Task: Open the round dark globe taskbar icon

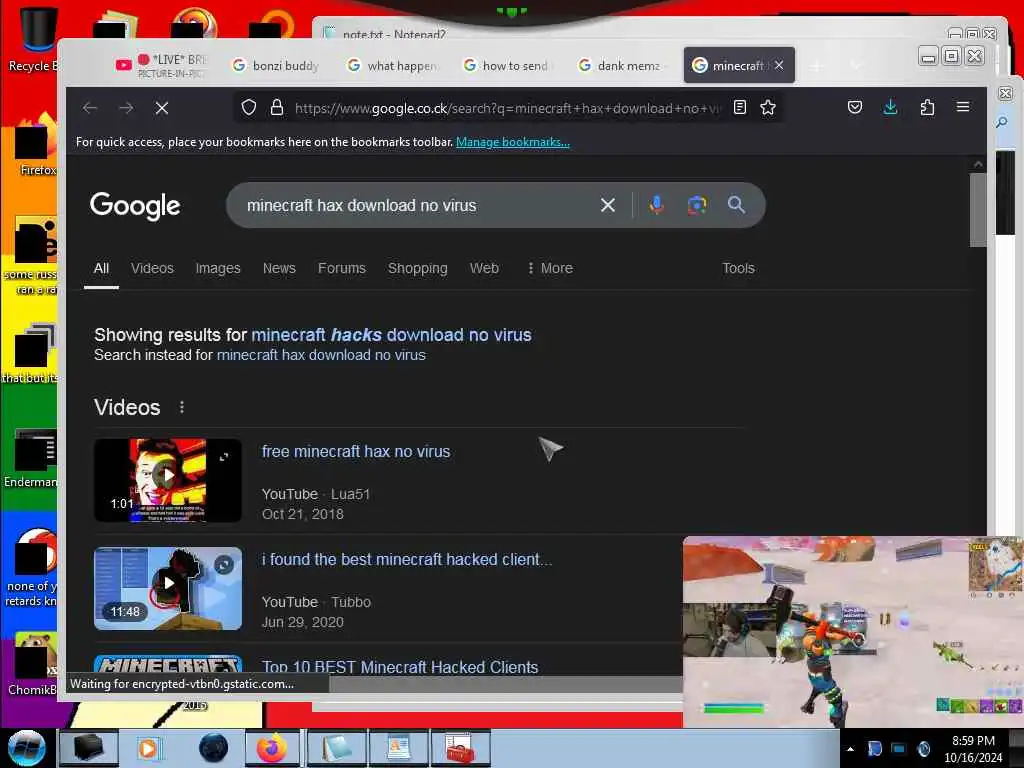Action: pyautogui.click(x=213, y=748)
